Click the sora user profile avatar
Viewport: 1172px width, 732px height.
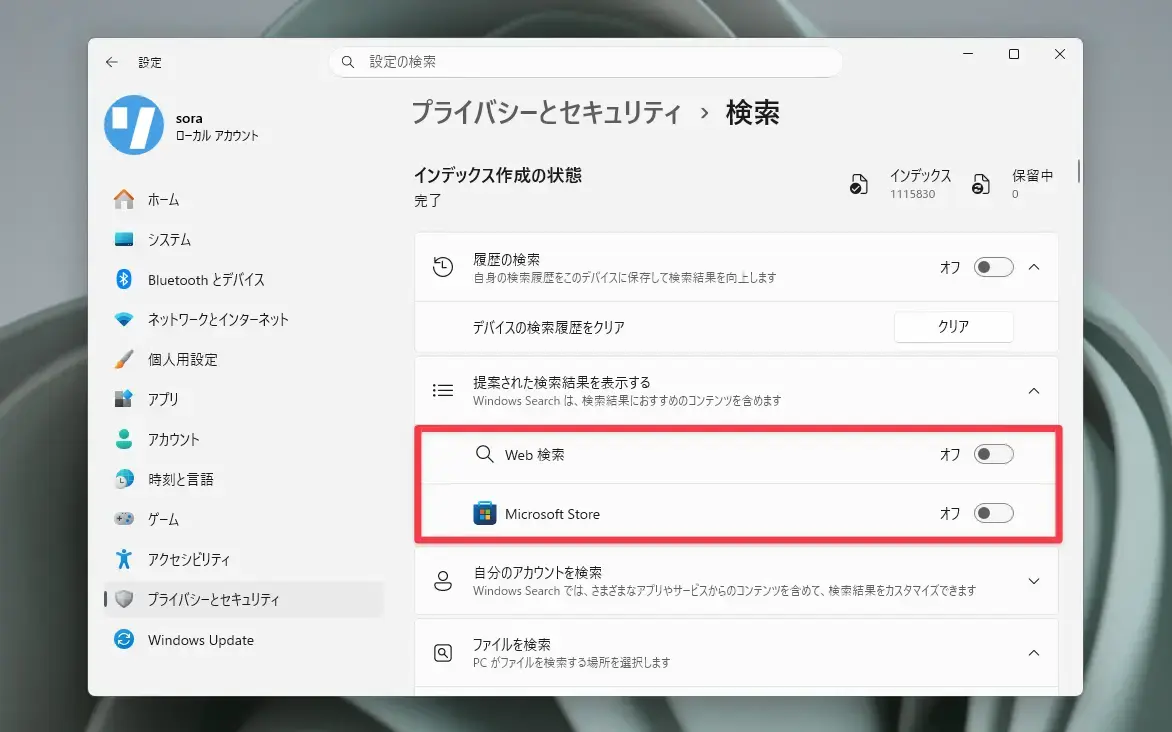tap(134, 125)
